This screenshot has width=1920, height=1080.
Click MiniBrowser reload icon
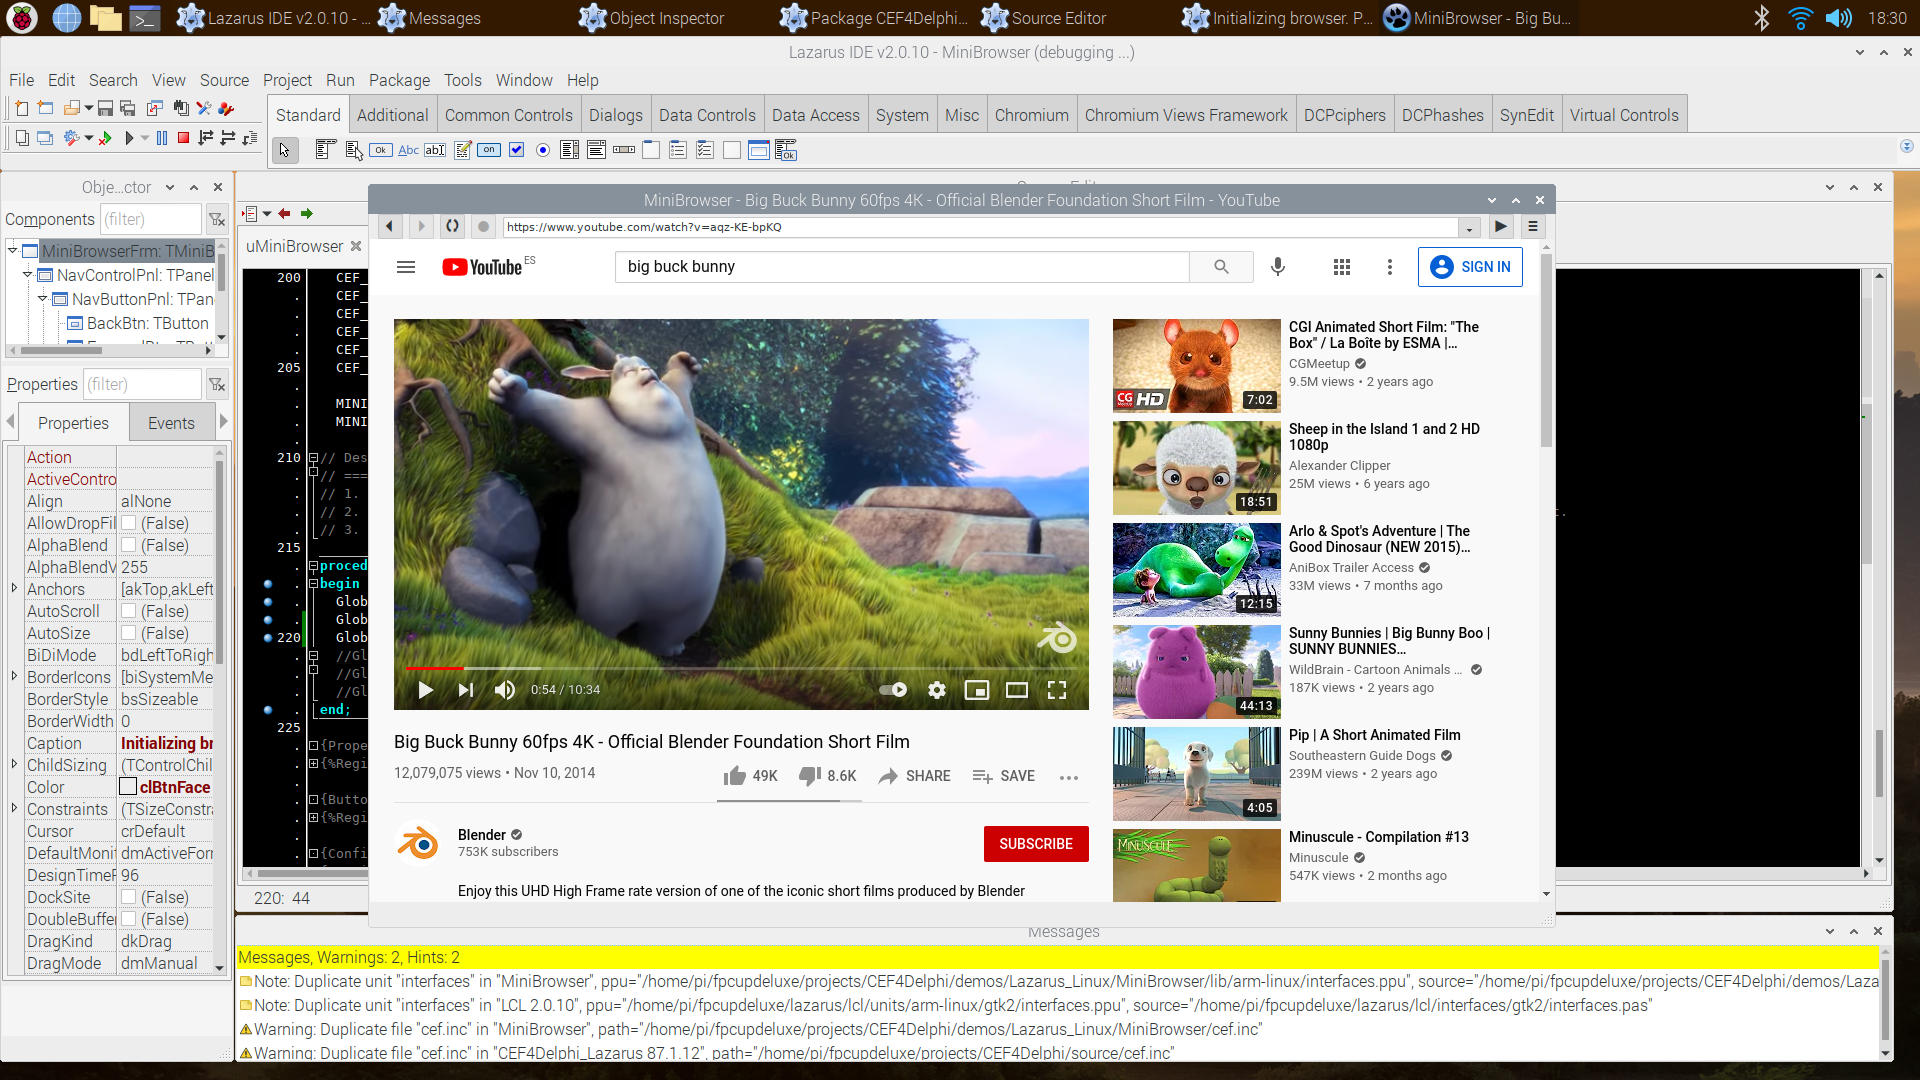(x=452, y=227)
